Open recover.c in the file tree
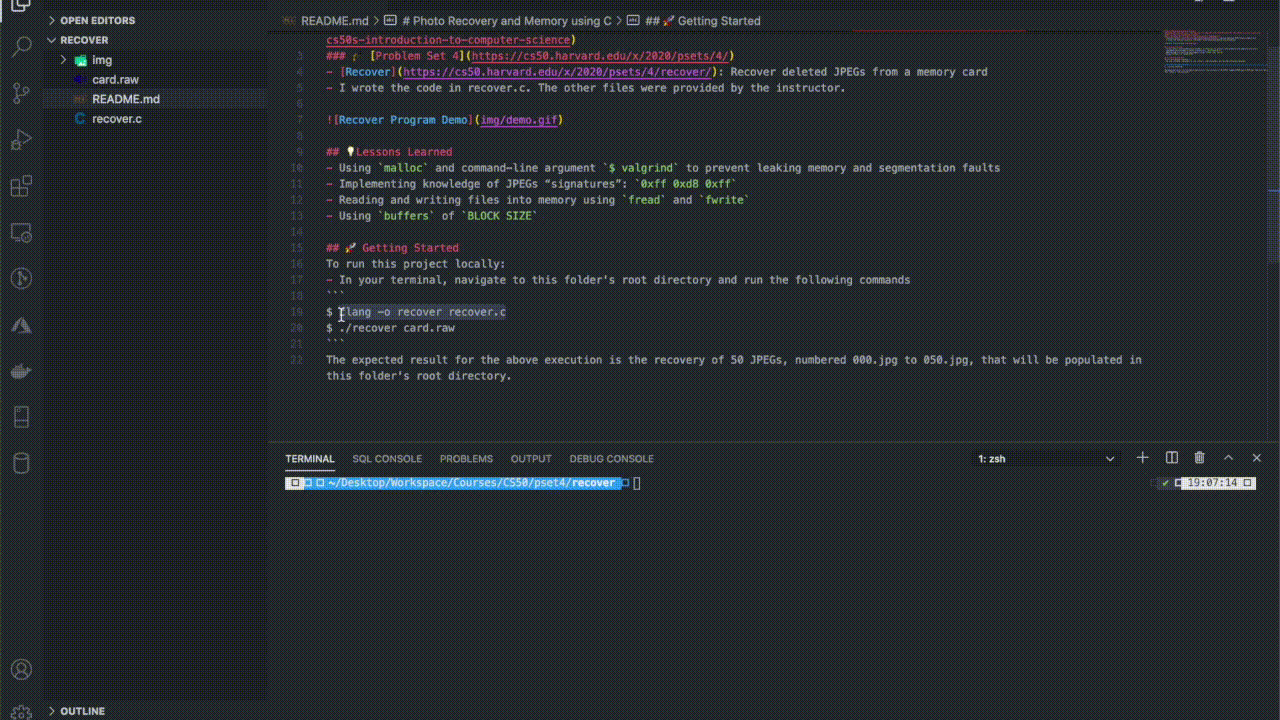Image resolution: width=1280 pixels, height=720 pixels. [x=155, y=119]
